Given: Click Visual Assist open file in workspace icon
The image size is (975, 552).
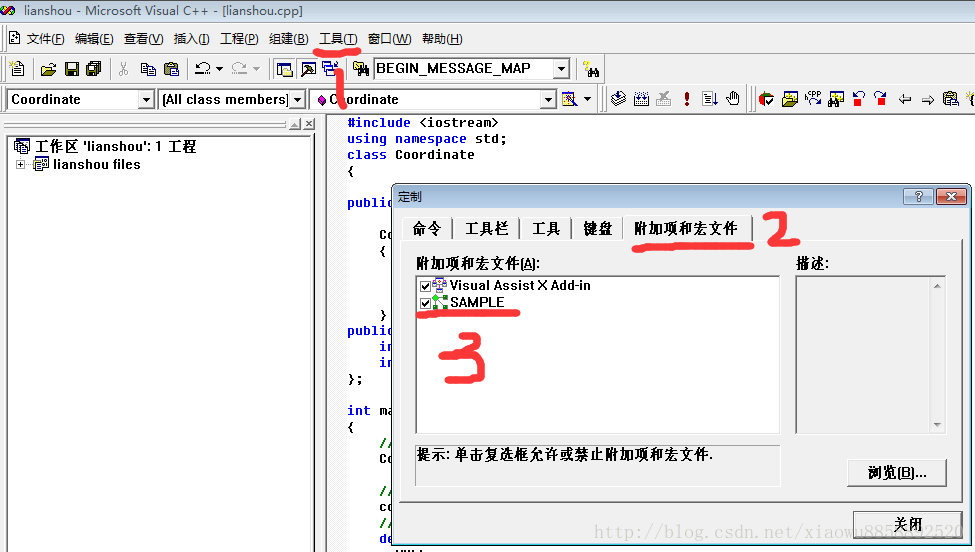Looking at the screenshot, I should tap(790, 99).
